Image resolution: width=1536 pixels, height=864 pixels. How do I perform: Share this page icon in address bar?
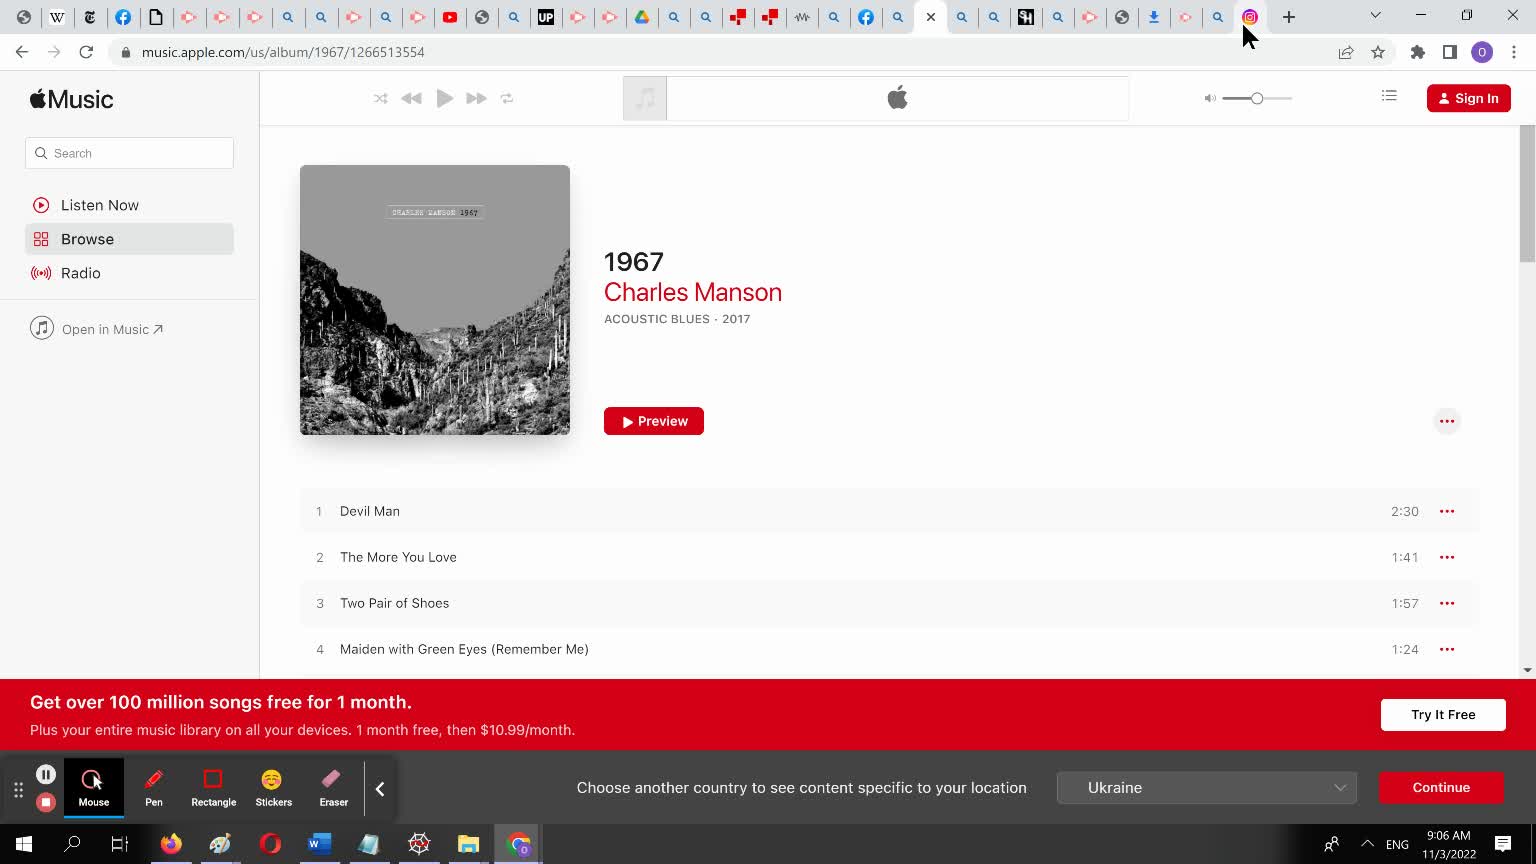[1346, 52]
